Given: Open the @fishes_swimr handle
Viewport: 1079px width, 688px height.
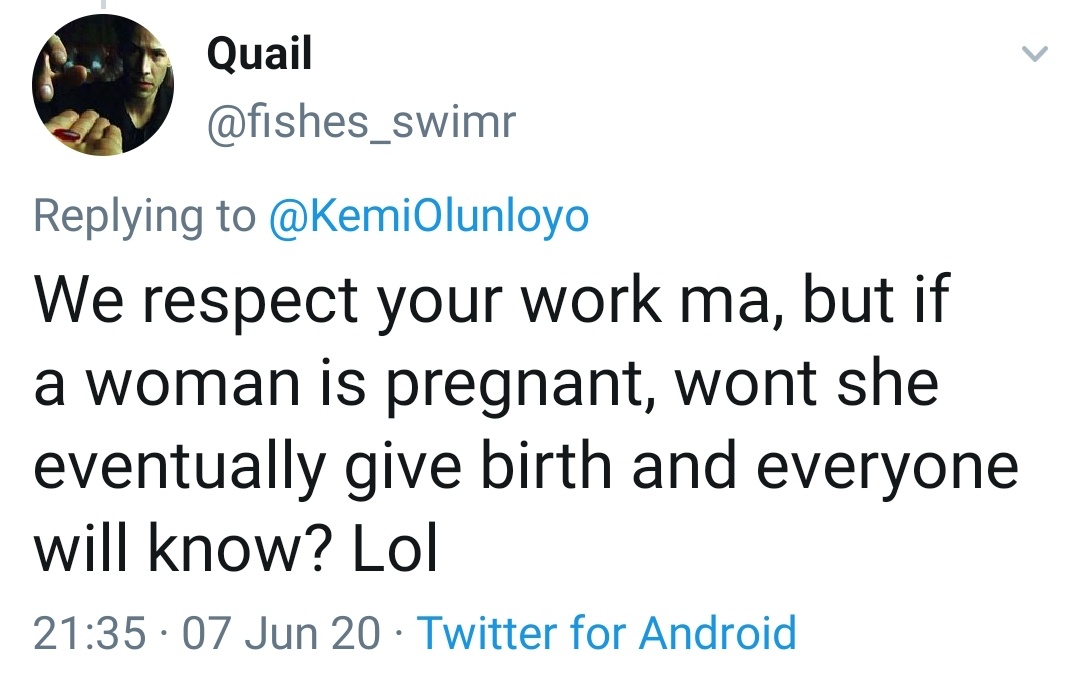Looking at the screenshot, I should tap(360, 122).
